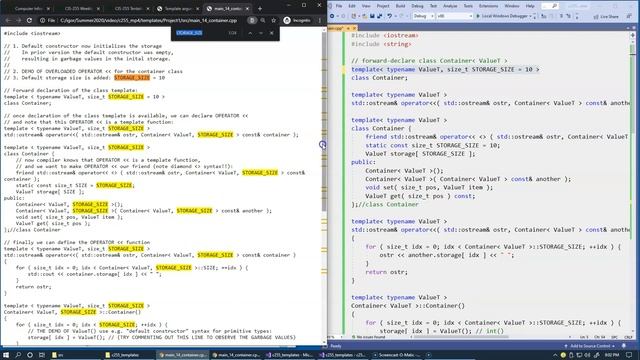Viewport: 640px width, 360px height.
Task: Click the Visual Studio horizontal scrollbar
Action: 460,337
